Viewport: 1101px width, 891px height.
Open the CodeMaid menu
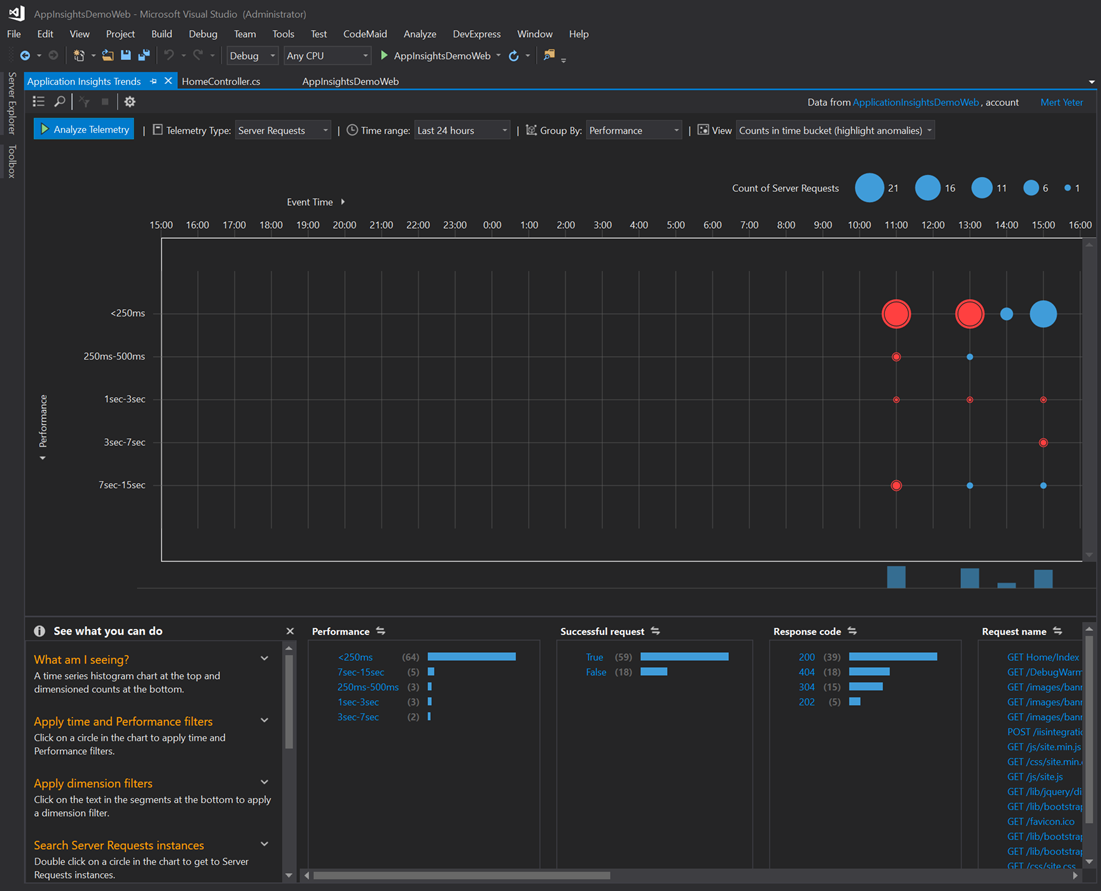[x=365, y=34]
